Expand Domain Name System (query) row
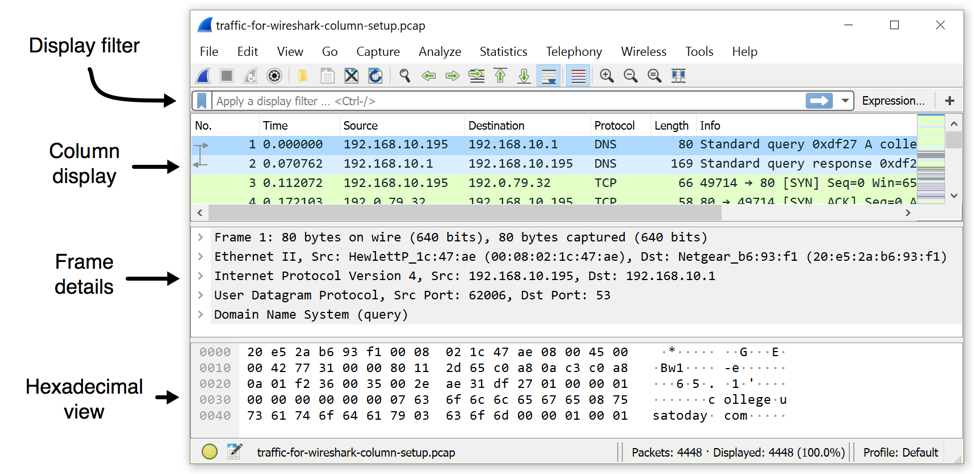 (200, 314)
